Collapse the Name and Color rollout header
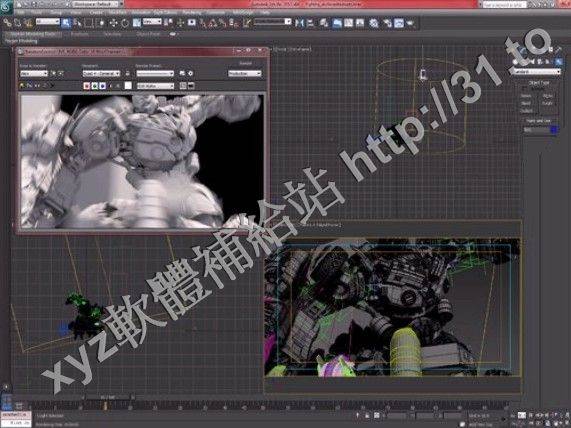The width and height of the screenshot is (571, 428). (538, 121)
